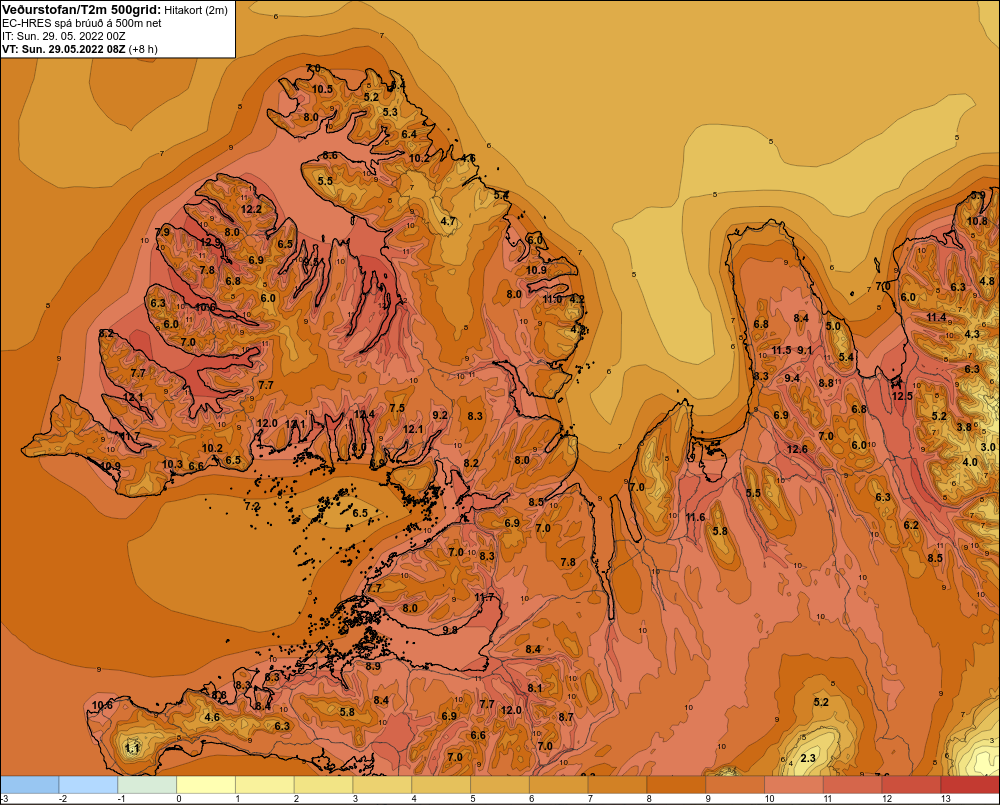
Task: Click the 'Hitakort (2m)' label
Action: [x=196, y=10]
